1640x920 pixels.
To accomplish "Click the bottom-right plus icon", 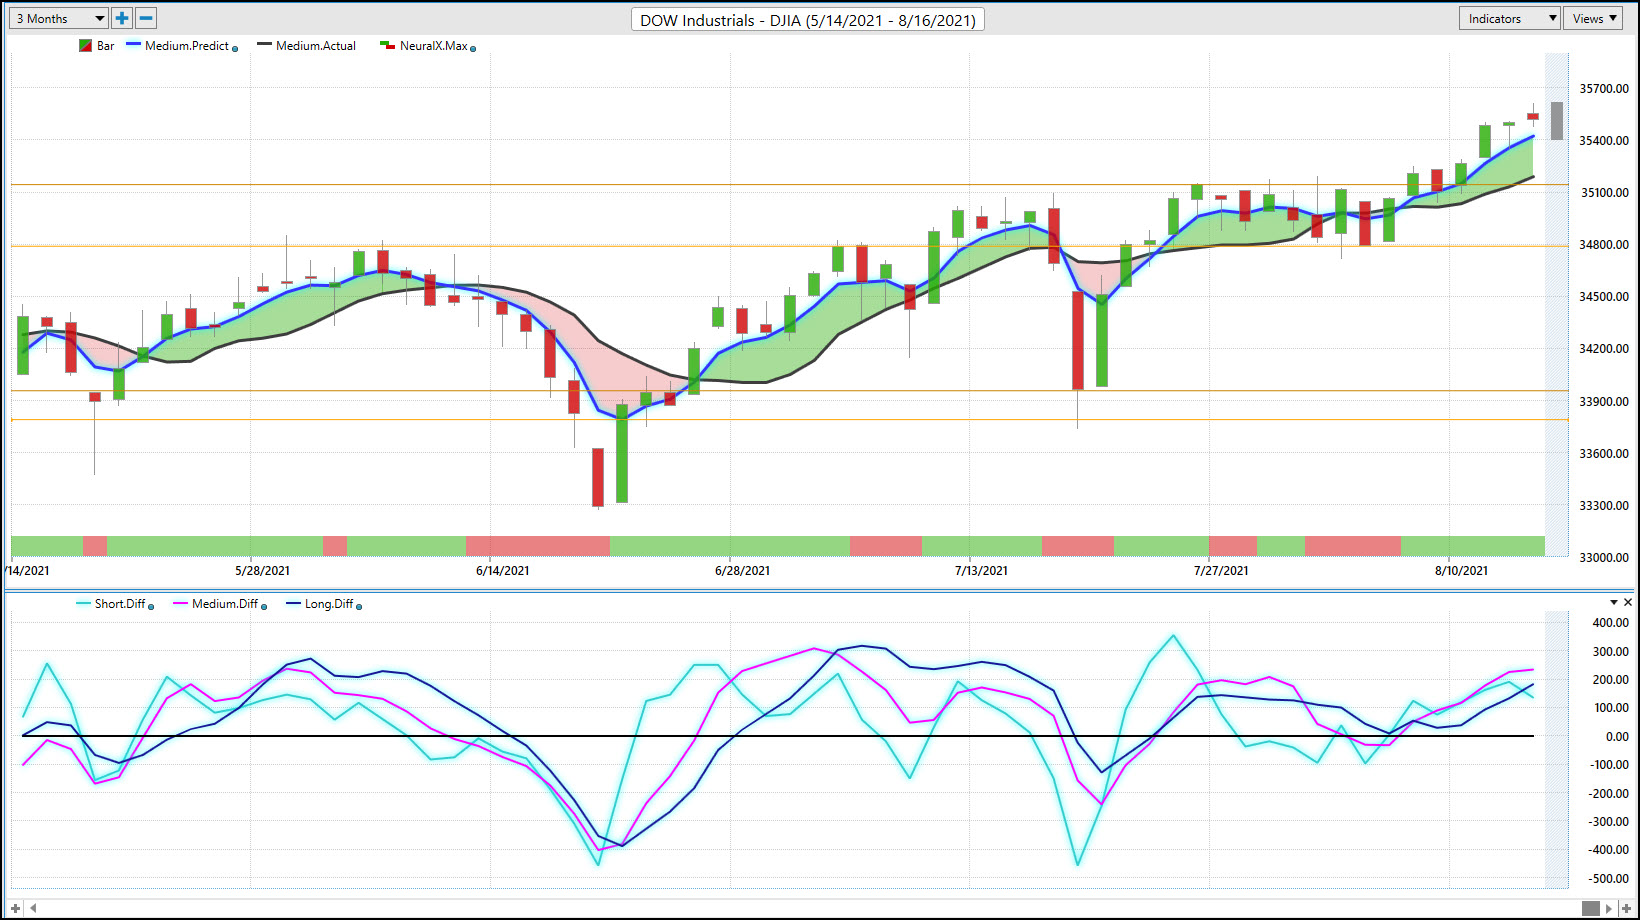I will [1627, 908].
